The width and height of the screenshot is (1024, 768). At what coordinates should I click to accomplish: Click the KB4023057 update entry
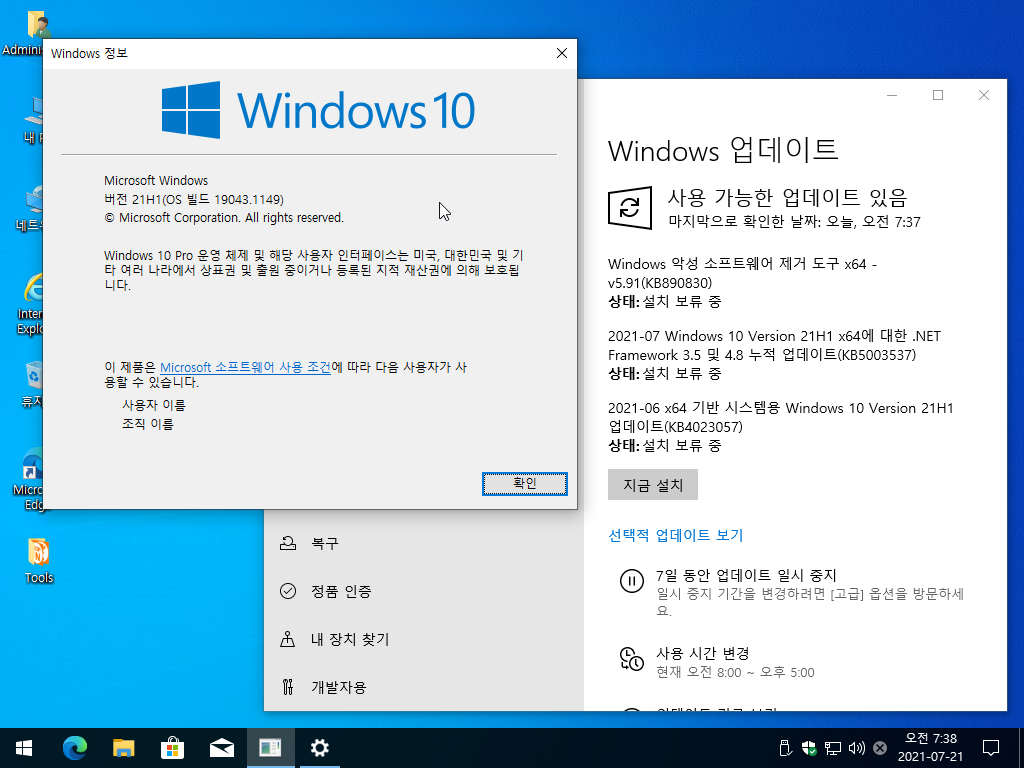[780, 426]
